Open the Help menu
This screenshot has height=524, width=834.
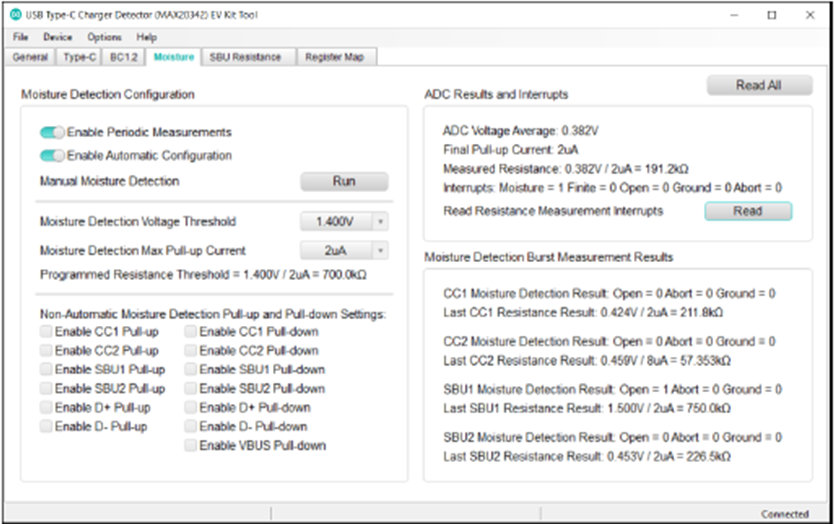146,37
